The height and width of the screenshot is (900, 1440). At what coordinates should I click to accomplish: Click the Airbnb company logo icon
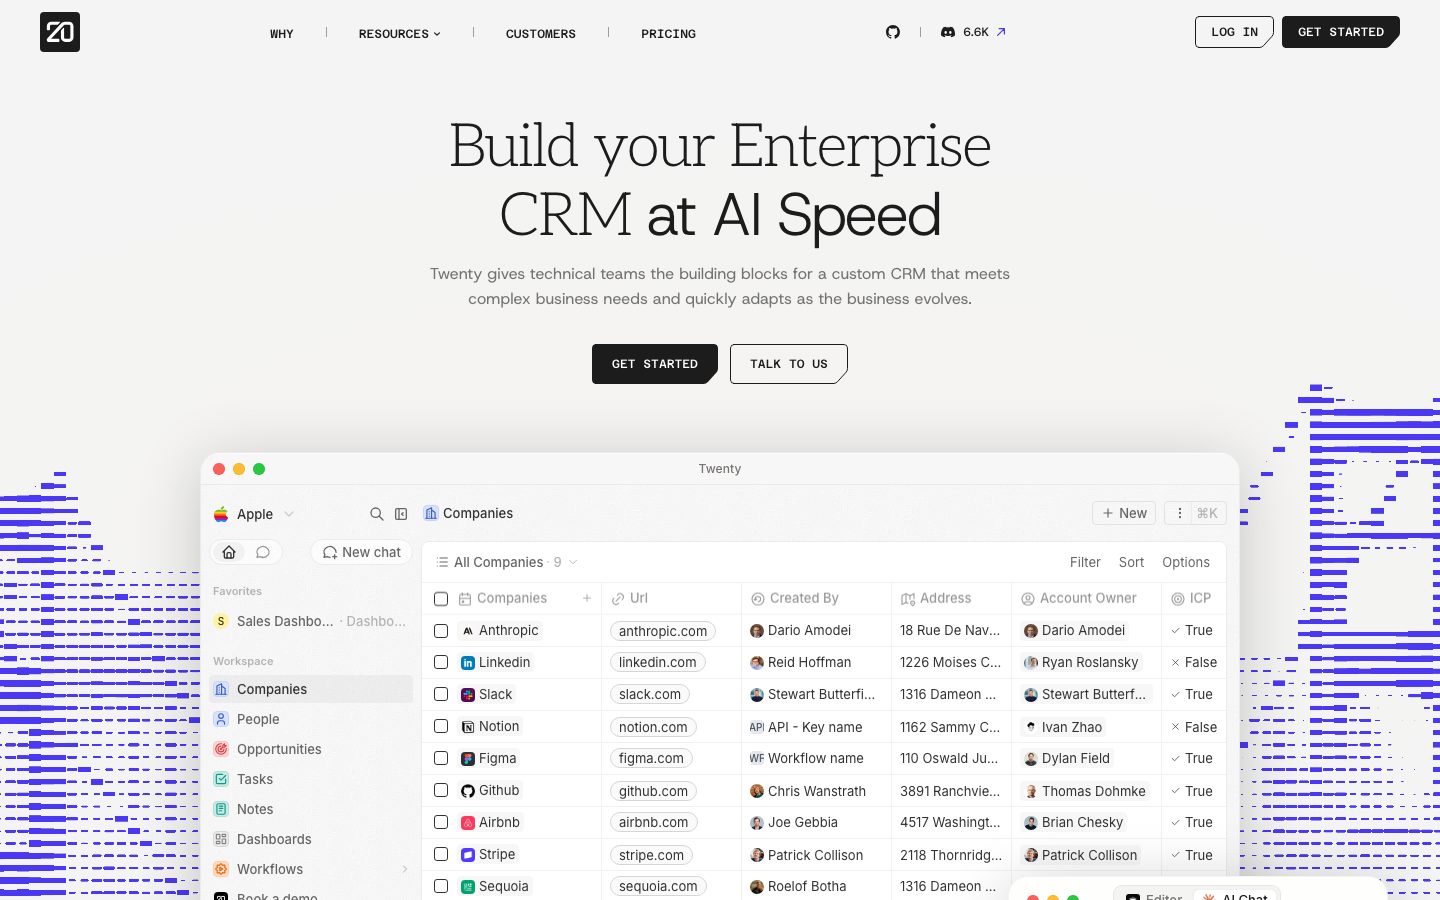click(x=467, y=823)
